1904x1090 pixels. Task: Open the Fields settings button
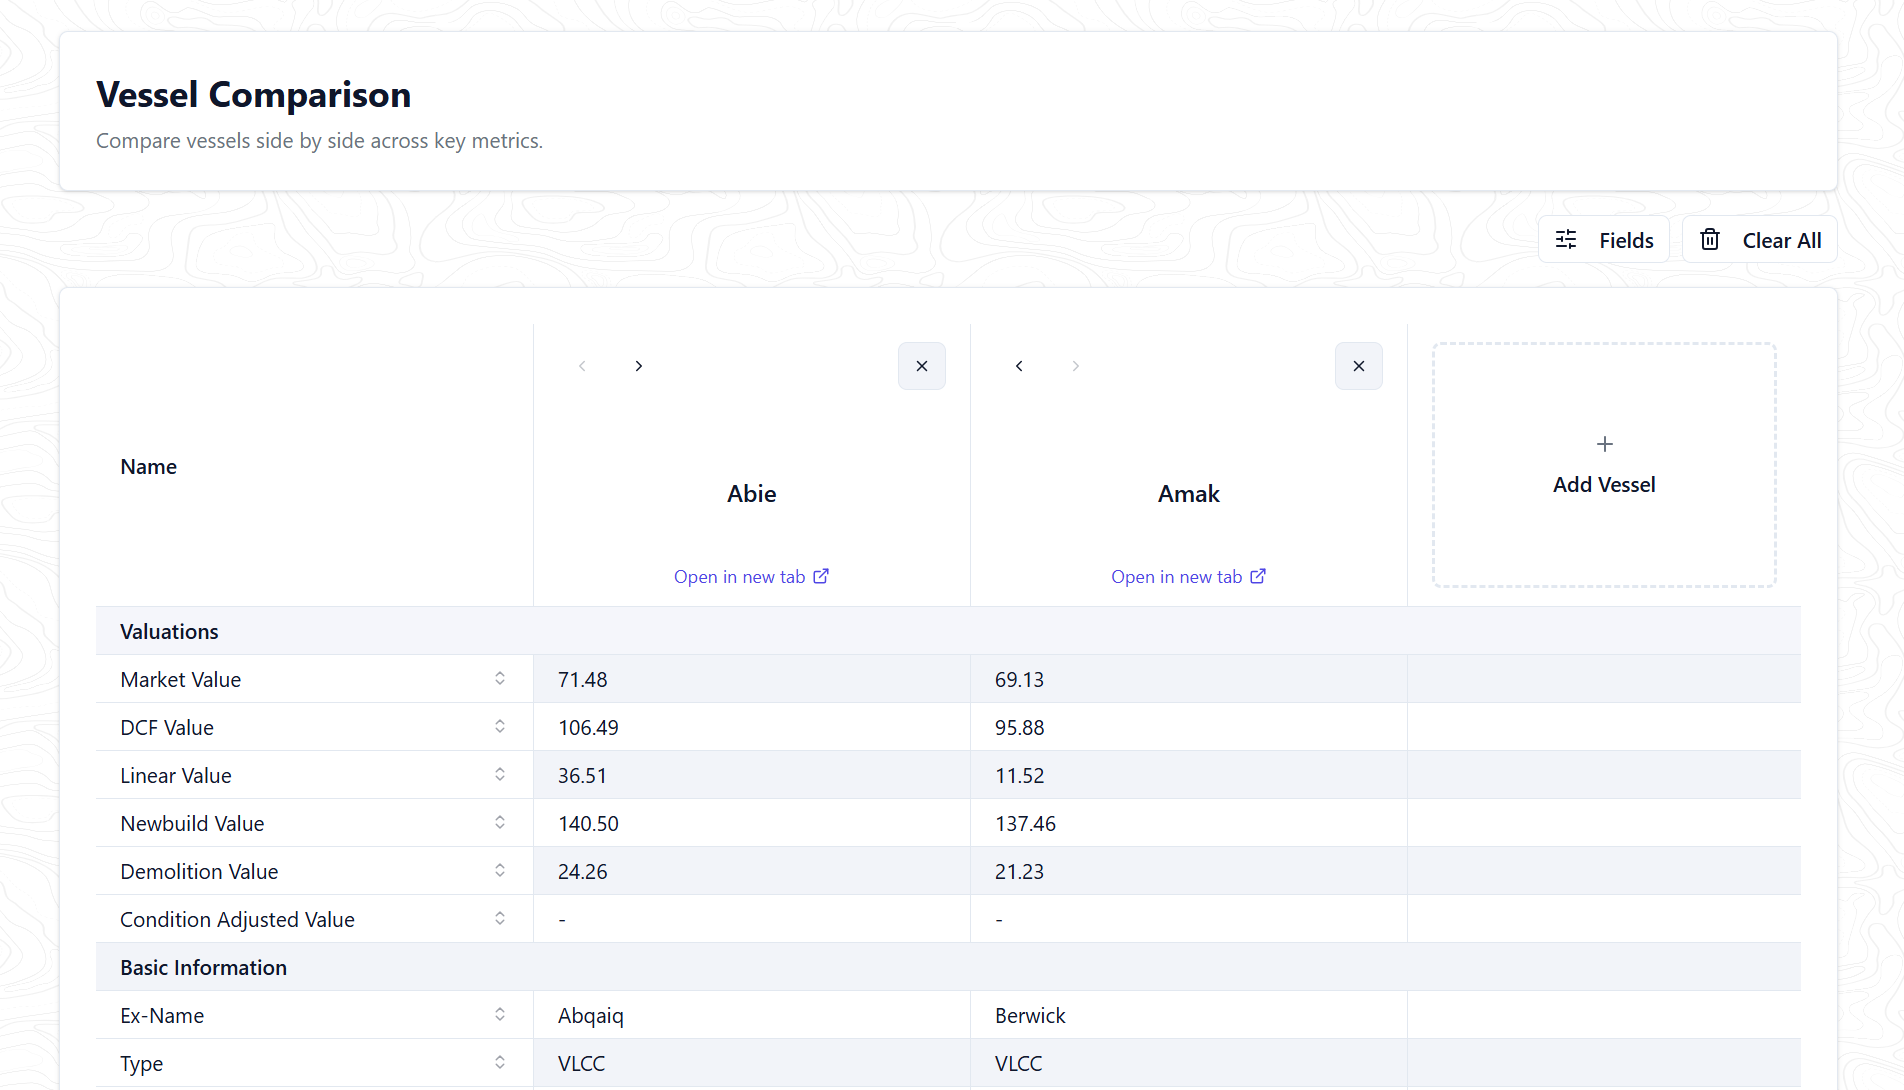[x=1604, y=240]
